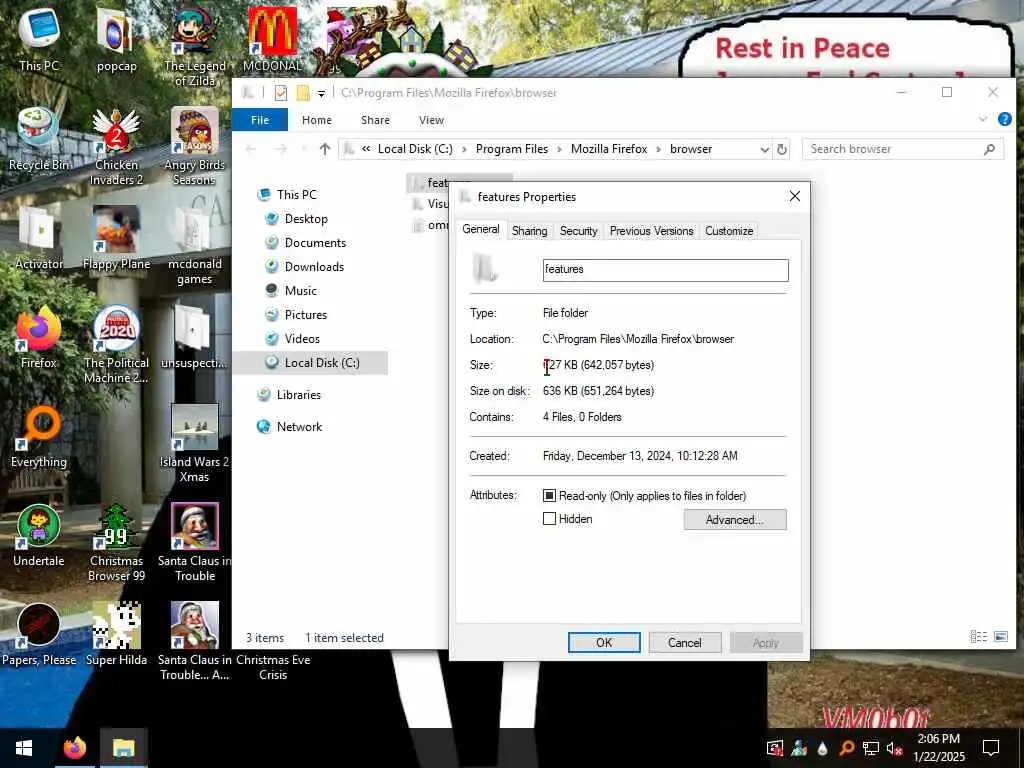
Task: Expand the address bar history dropdown
Action: 764,150
